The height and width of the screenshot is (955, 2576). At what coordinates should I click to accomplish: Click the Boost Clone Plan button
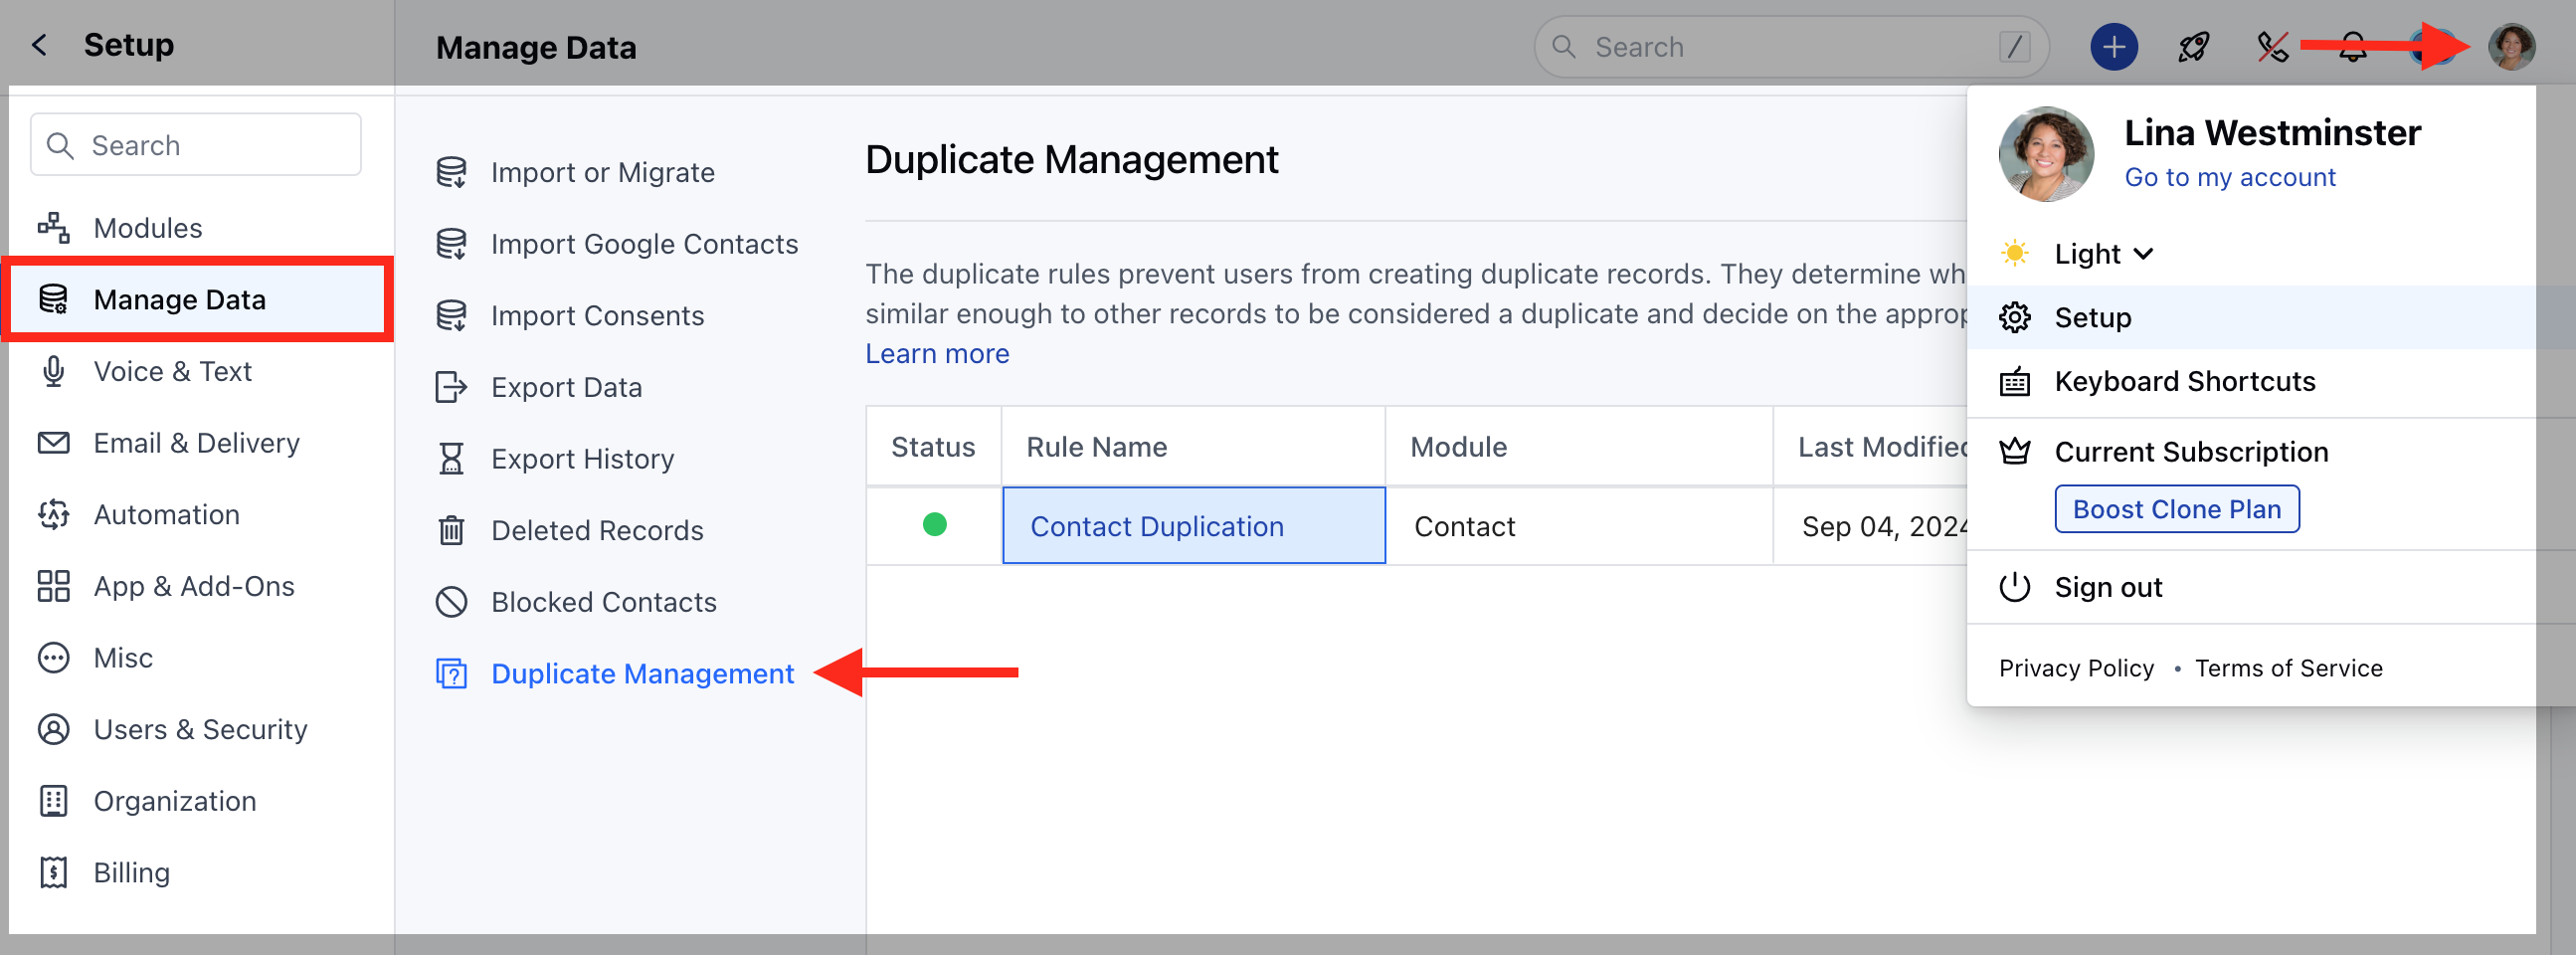point(2176,509)
